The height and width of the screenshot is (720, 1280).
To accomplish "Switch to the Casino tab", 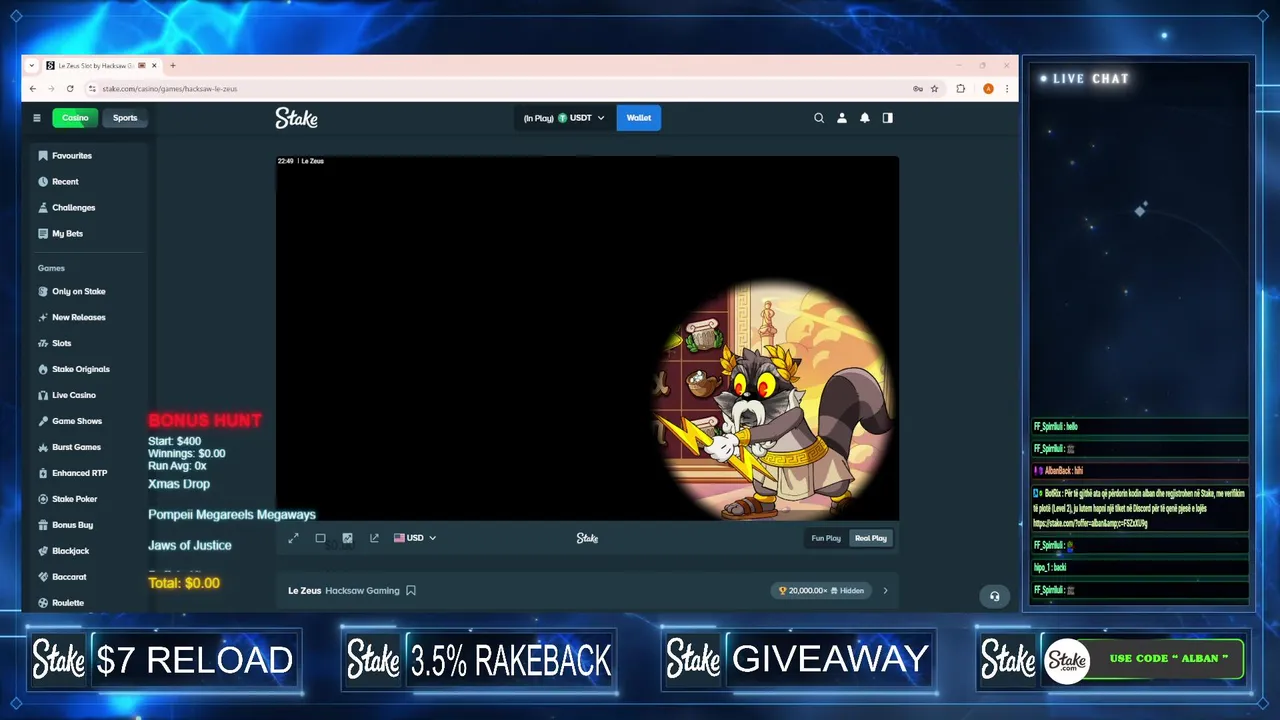I will pyautogui.click(x=75, y=118).
